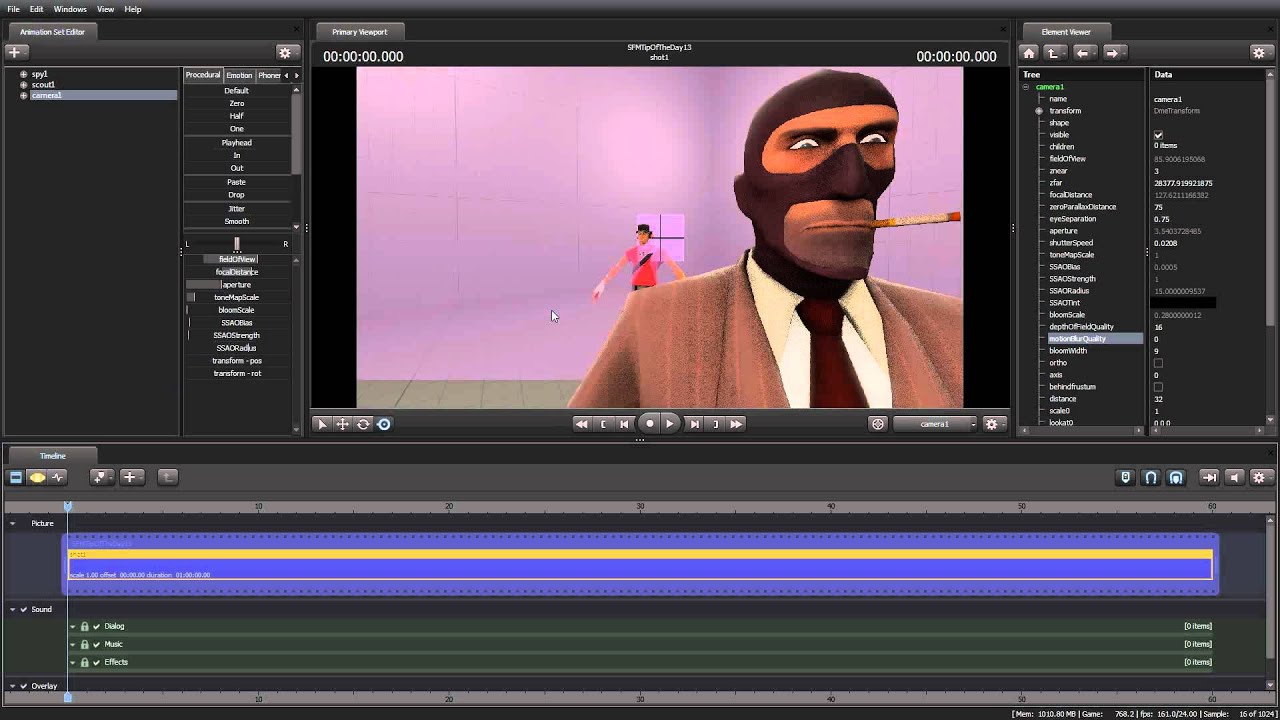Add a new animation set with plus button

click(x=17, y=52)
